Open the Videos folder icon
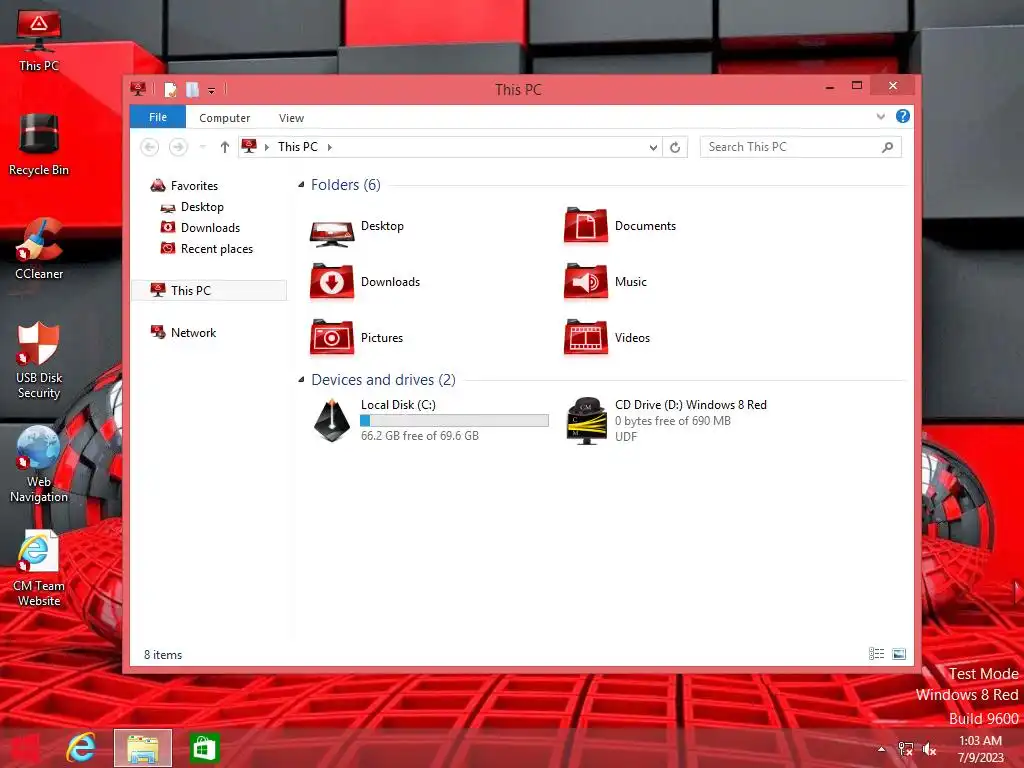Screen dimensions: 1024x768 coord(586,337)
